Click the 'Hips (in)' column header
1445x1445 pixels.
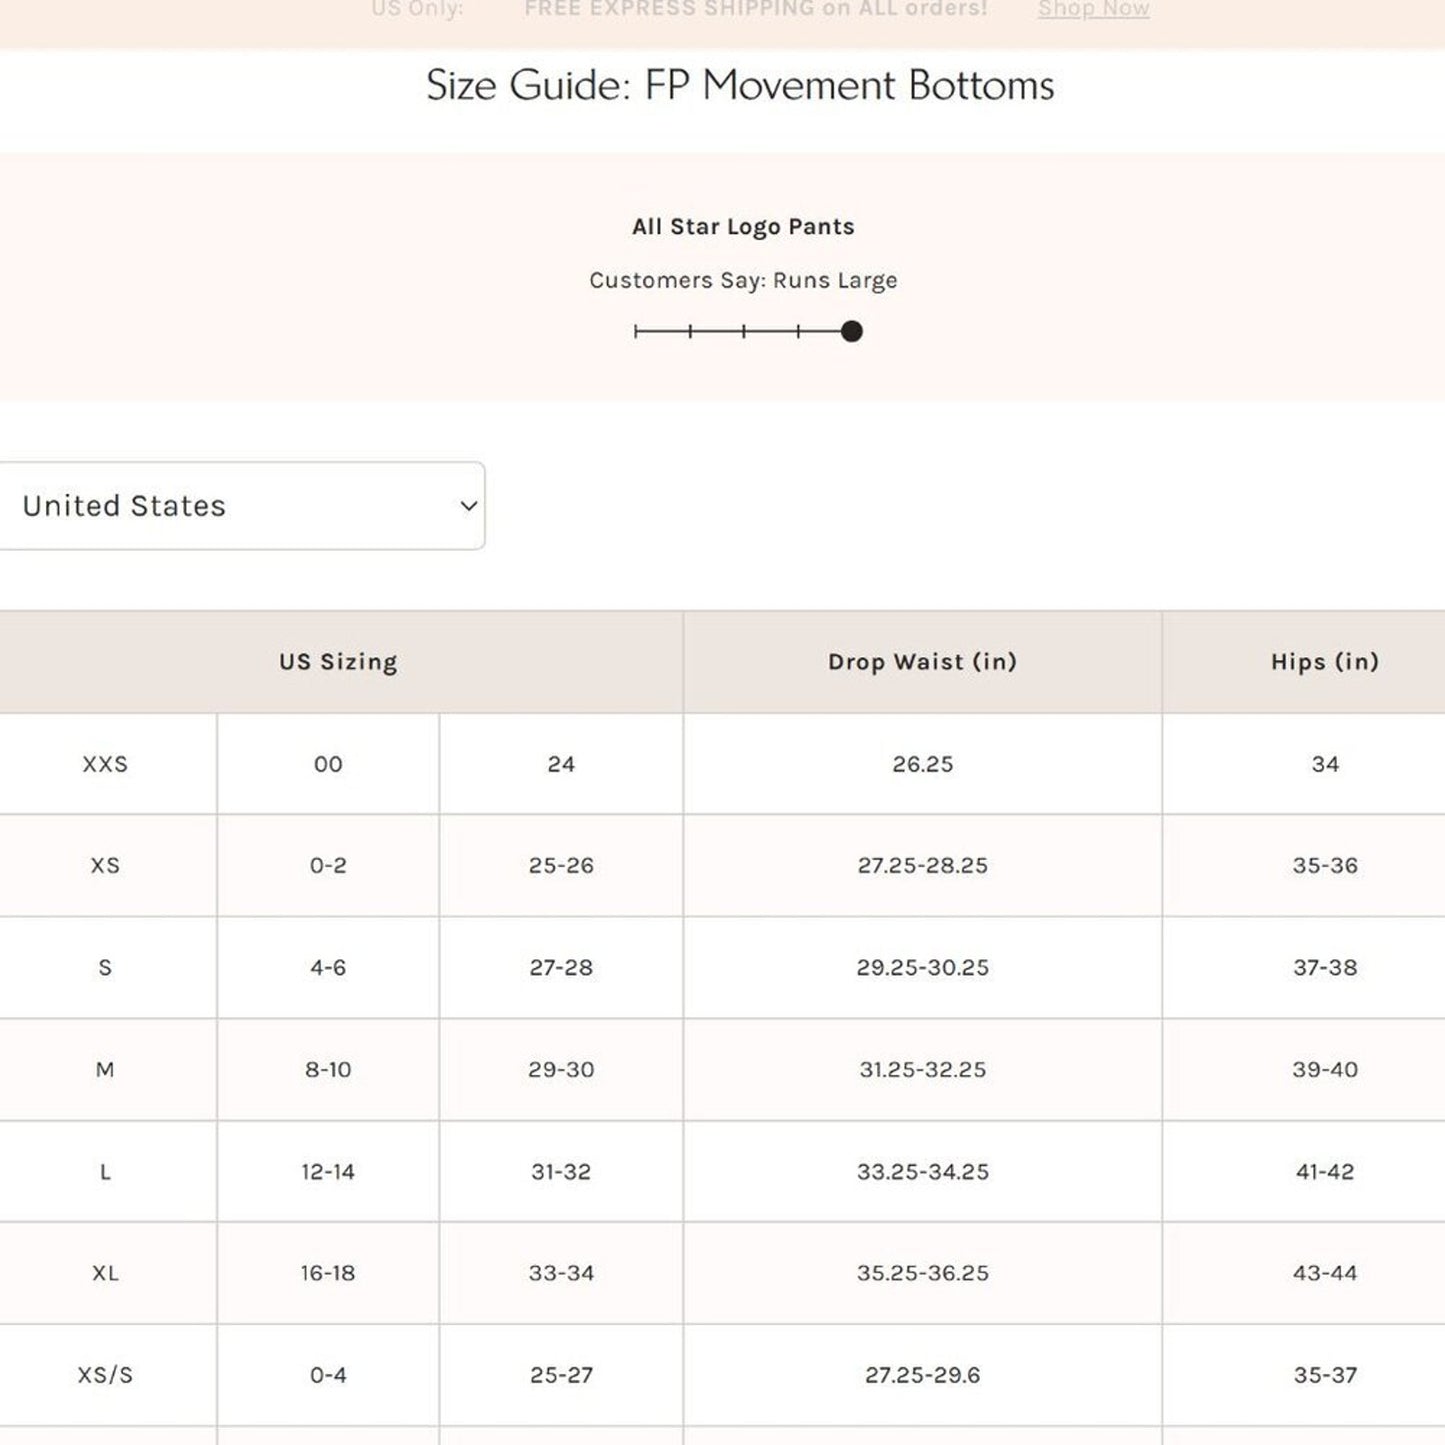pyautogui.click(x=1325, y=661)
